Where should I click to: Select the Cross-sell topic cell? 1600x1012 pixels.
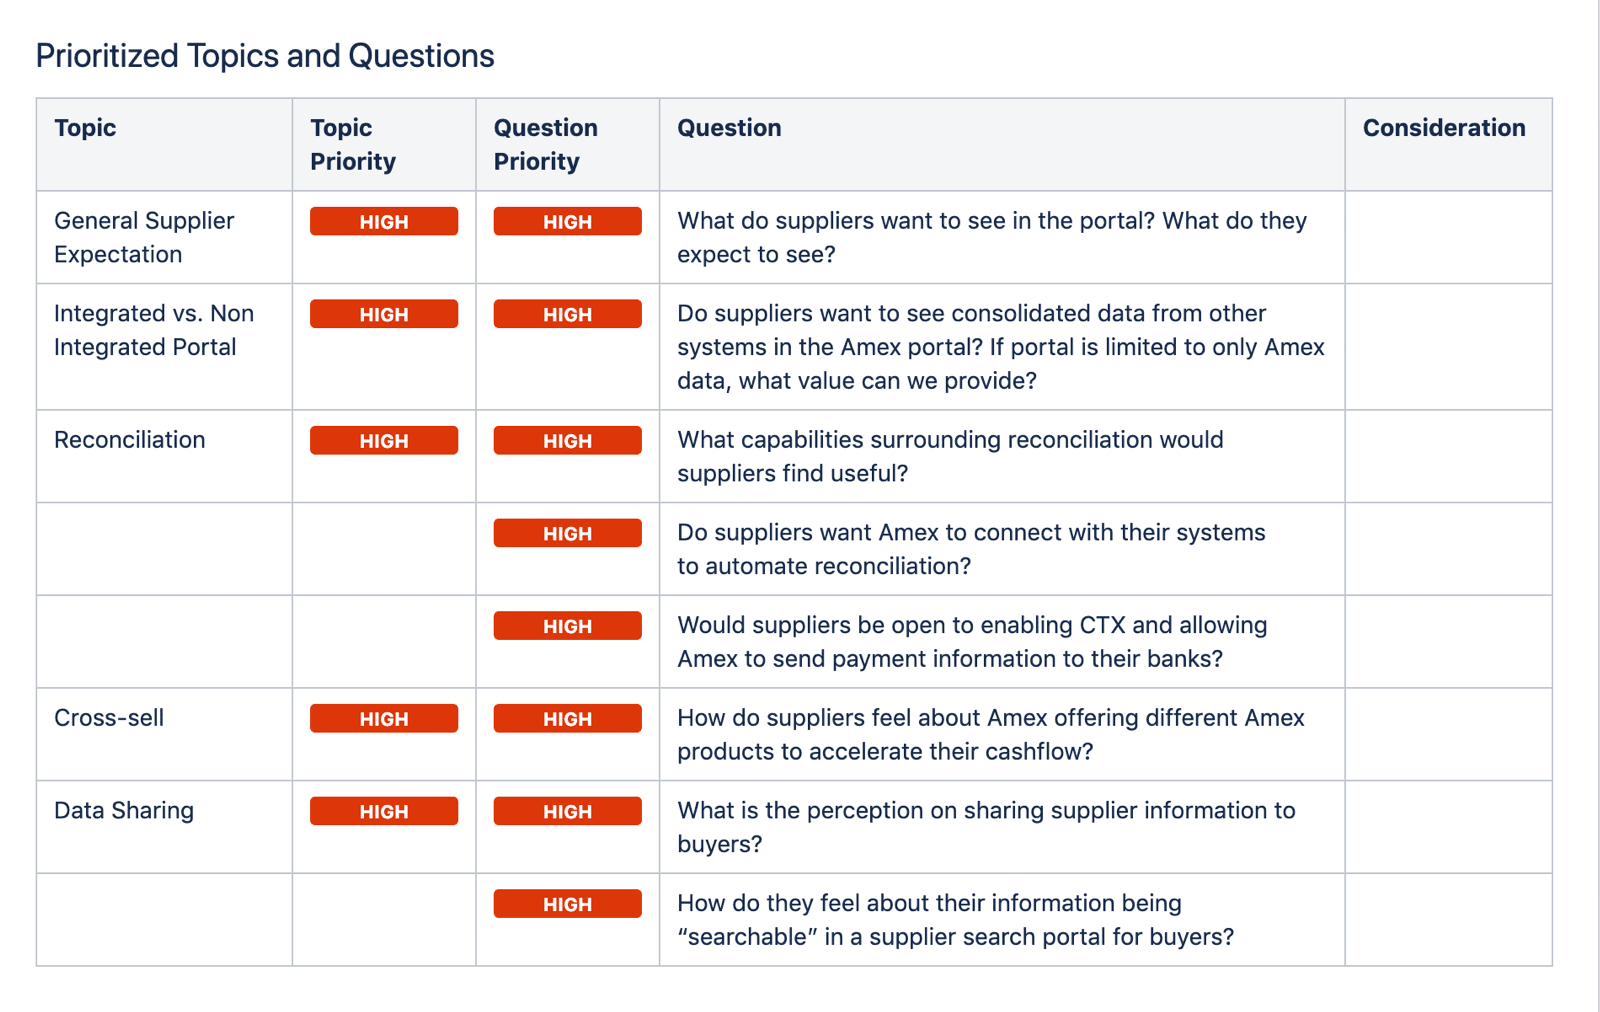click(164, 734)
